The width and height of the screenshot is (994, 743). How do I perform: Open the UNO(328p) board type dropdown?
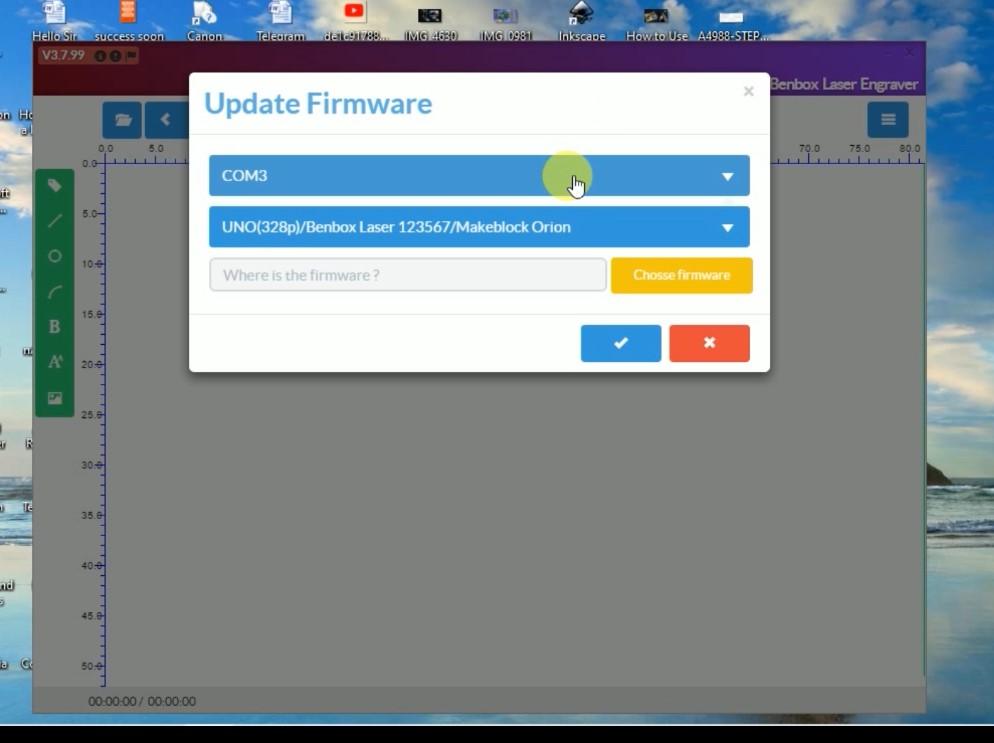(479, 227)
